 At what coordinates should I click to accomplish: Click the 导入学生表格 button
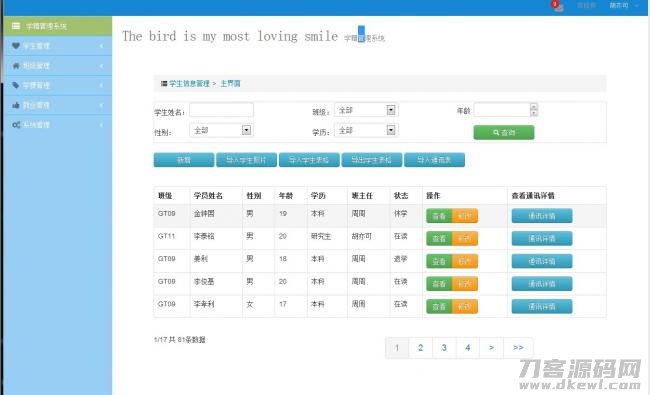309,160
